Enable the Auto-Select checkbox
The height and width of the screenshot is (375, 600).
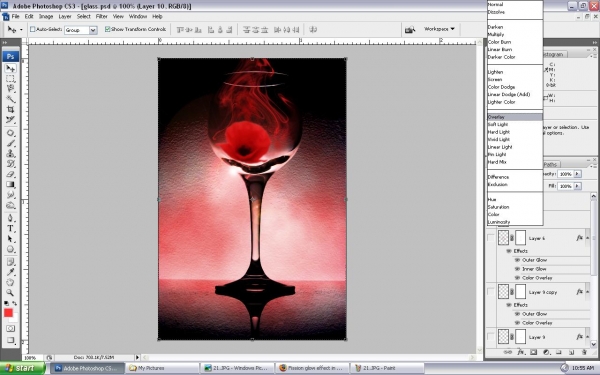tap(33, 29)
